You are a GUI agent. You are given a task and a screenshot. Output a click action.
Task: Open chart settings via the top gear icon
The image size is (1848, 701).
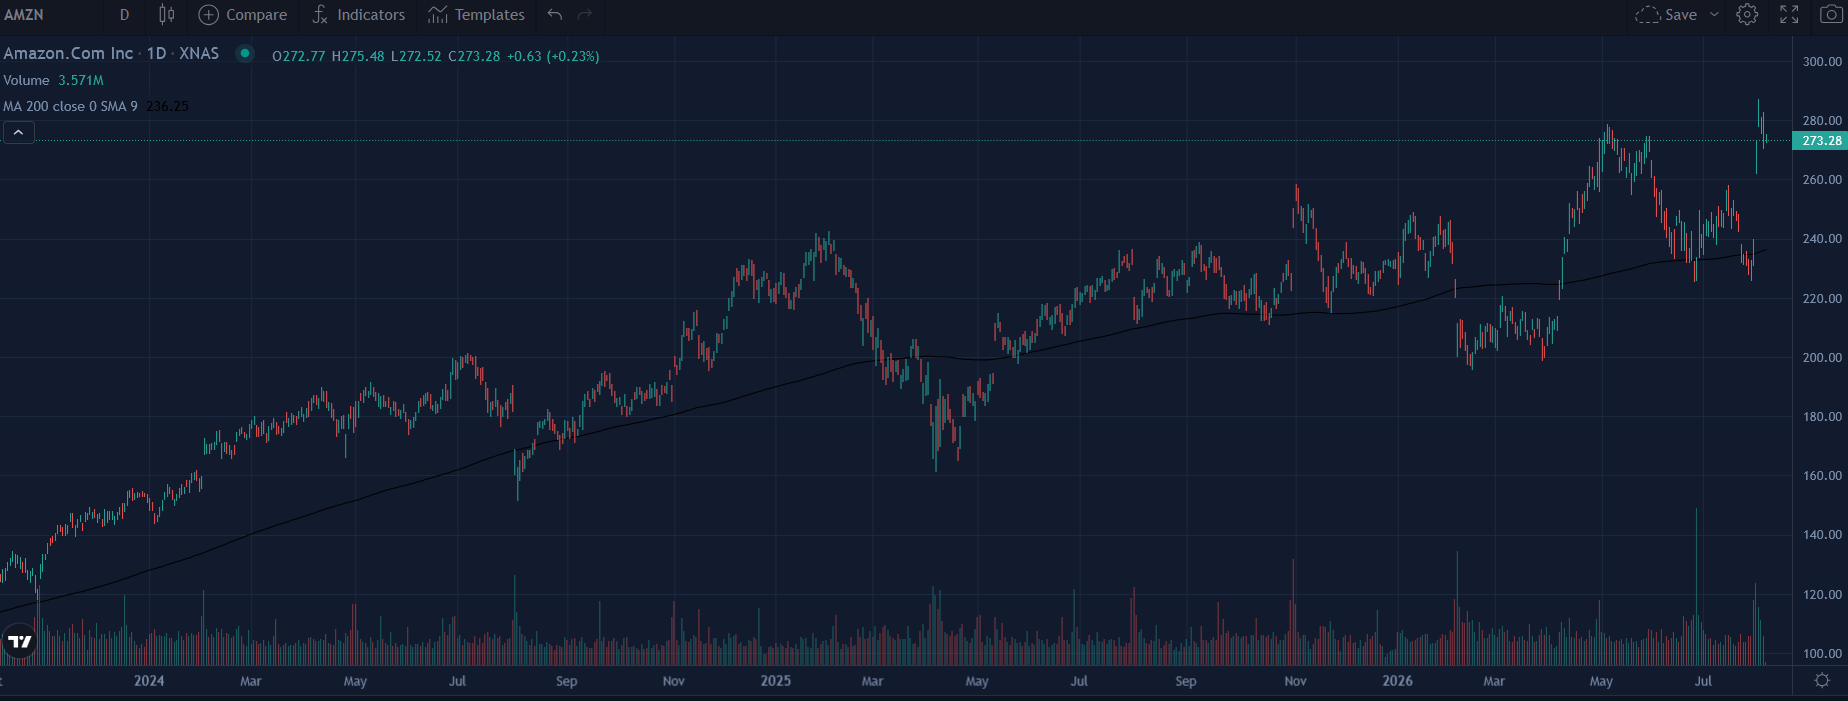pyautogui.click(x=1747, y=15)
